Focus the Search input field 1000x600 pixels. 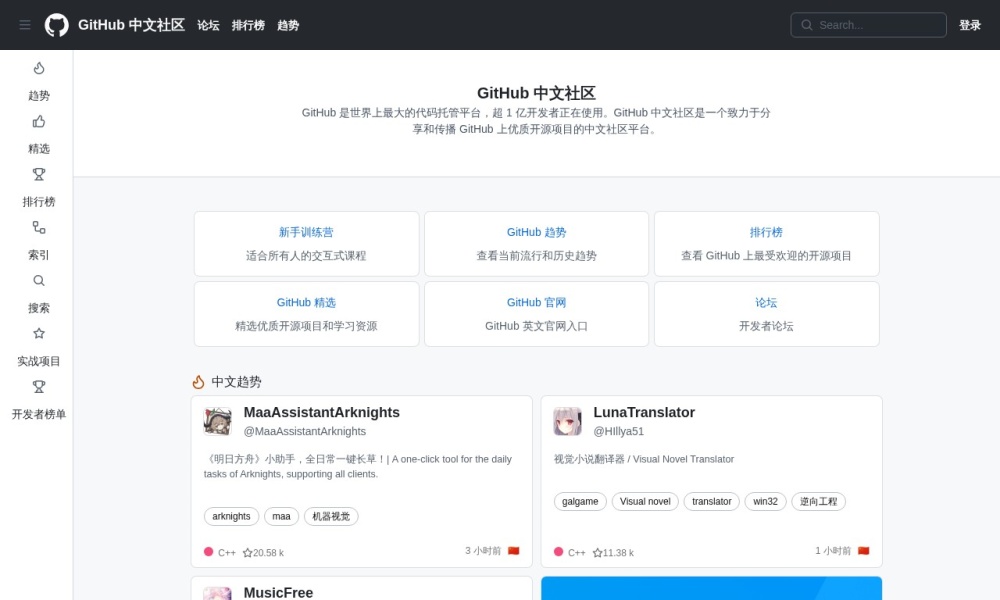pyautogui.click(x=869, y=25)
